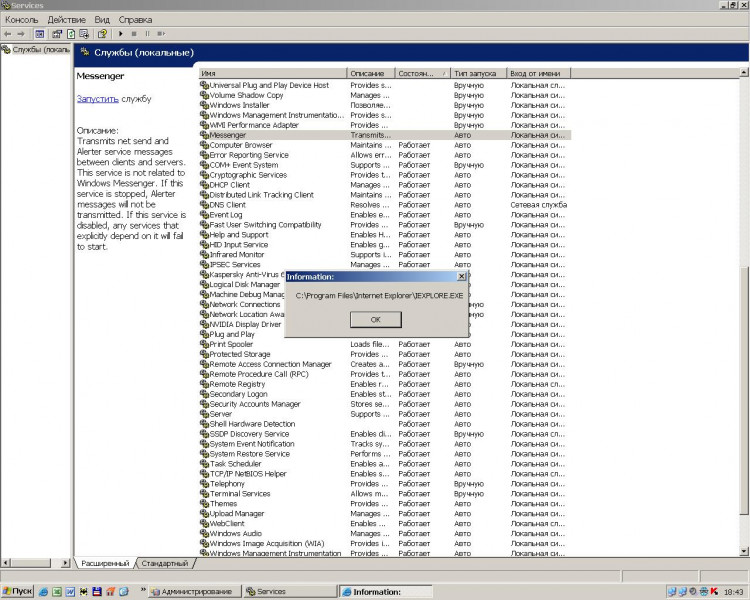This screenshot has height=600, width=750.
Task: Click the Пуск Start button
Action: [18, 591]
